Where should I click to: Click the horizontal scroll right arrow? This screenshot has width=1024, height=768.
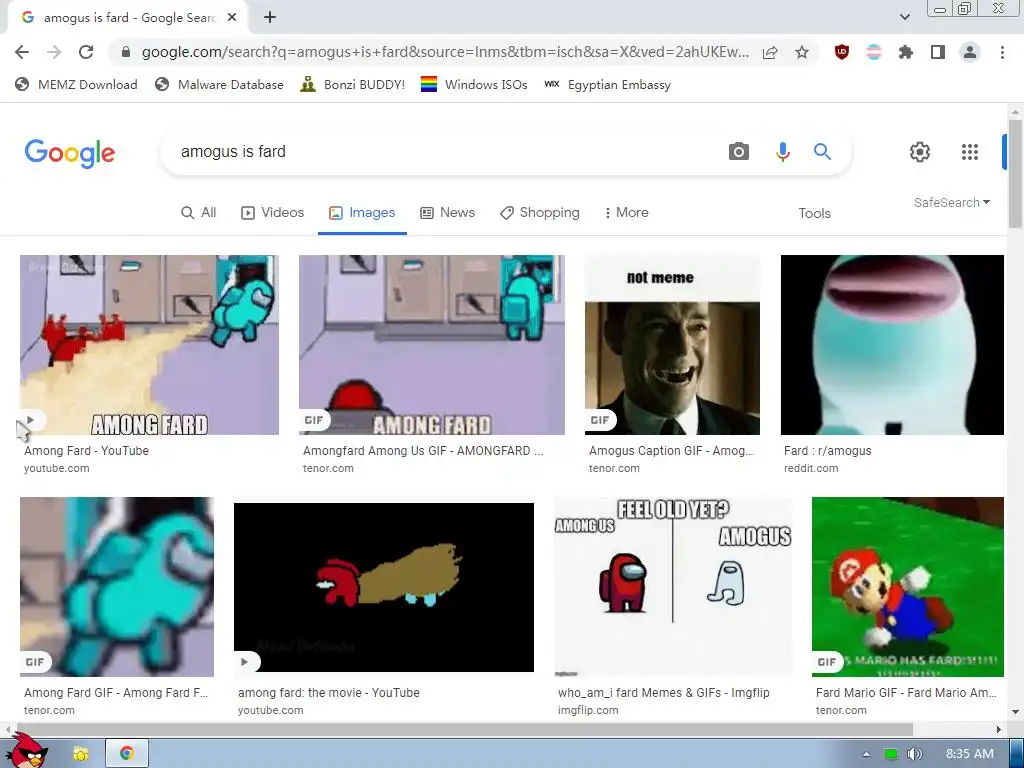click(999, 729)
